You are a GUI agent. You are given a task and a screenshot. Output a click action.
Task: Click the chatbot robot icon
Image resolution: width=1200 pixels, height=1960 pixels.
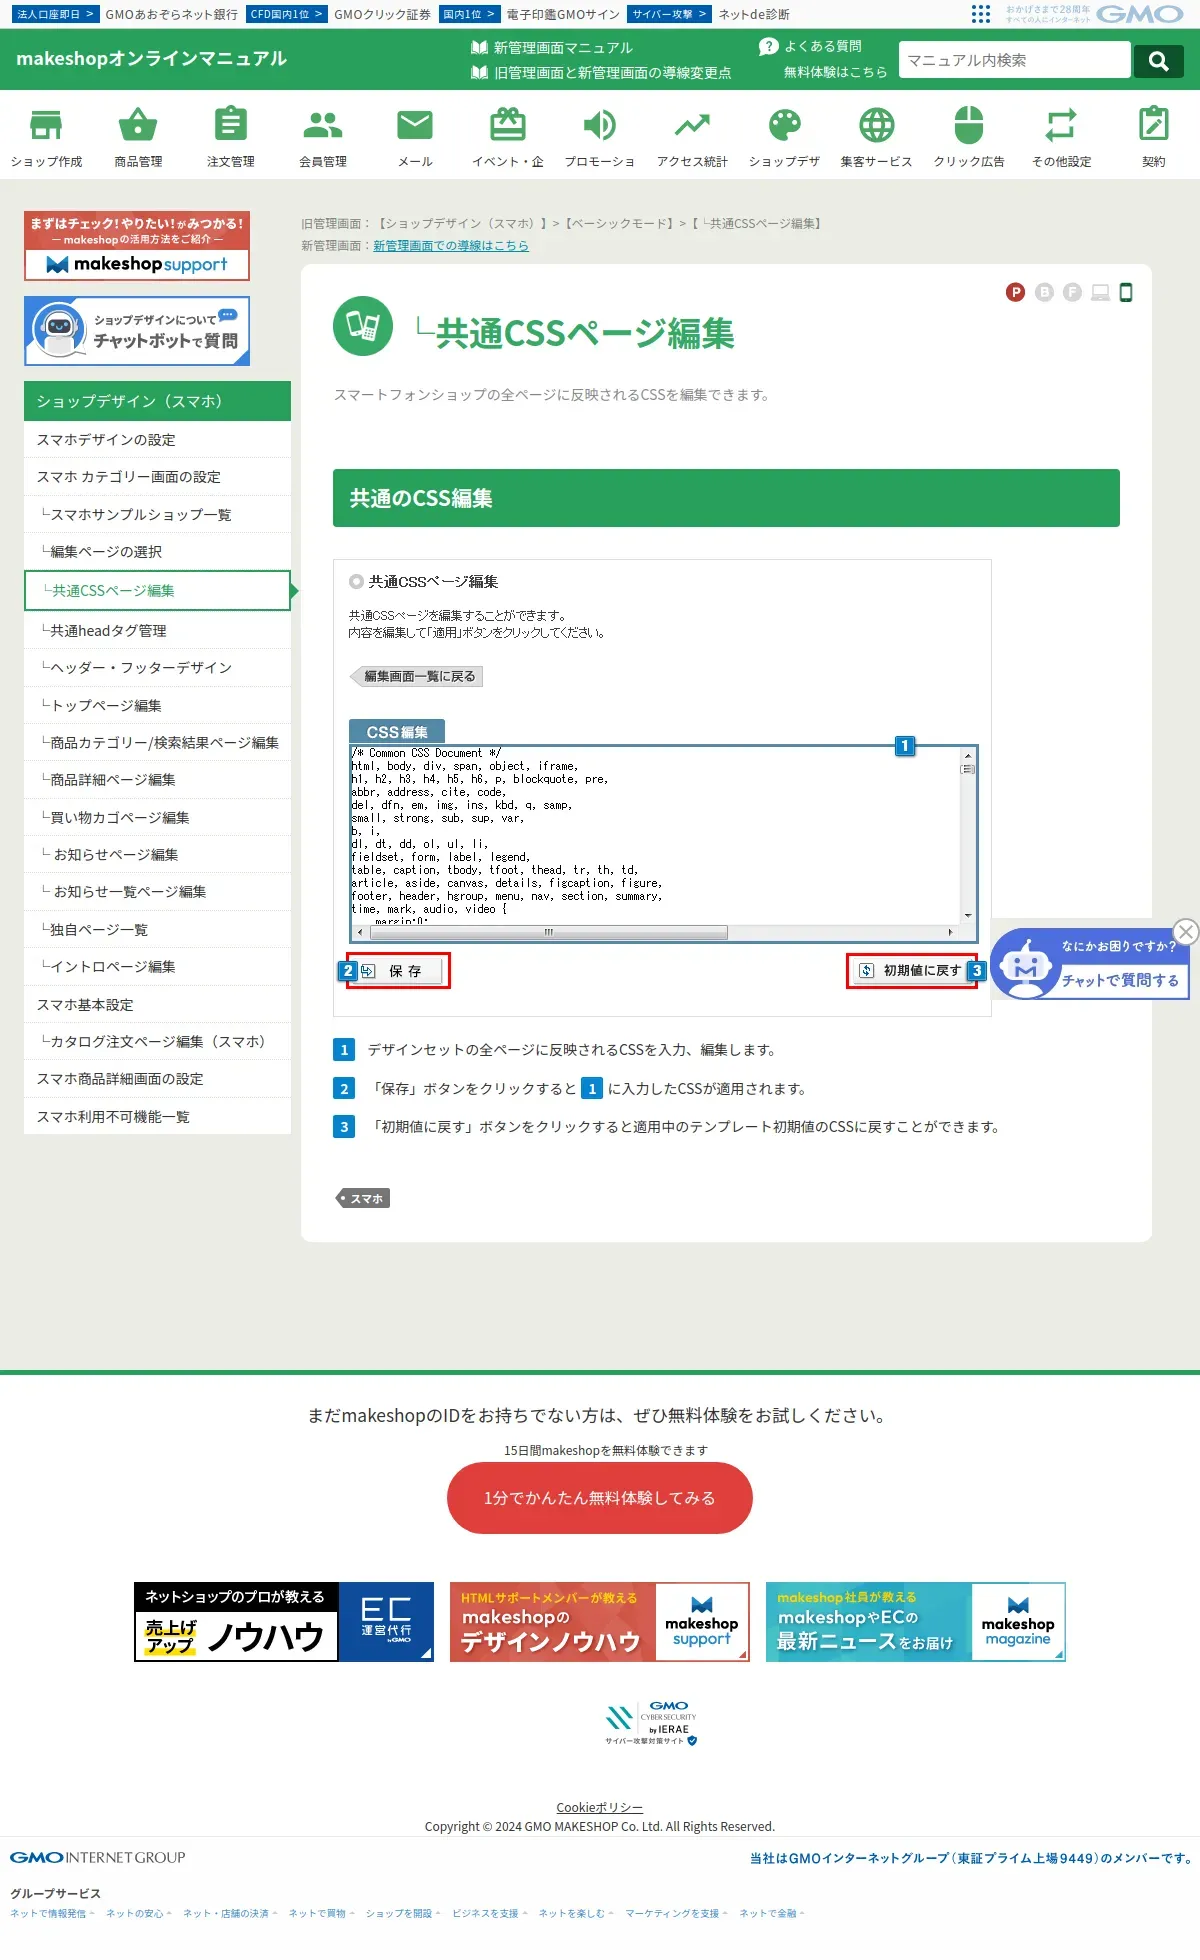pyautogui.click(x=1025, y=966)
